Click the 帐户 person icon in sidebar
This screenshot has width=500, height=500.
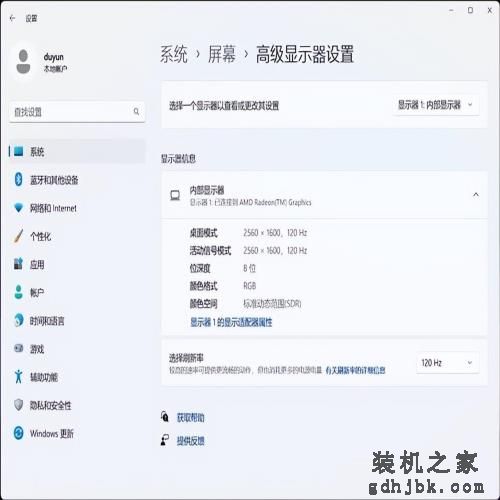pos(19,292)
